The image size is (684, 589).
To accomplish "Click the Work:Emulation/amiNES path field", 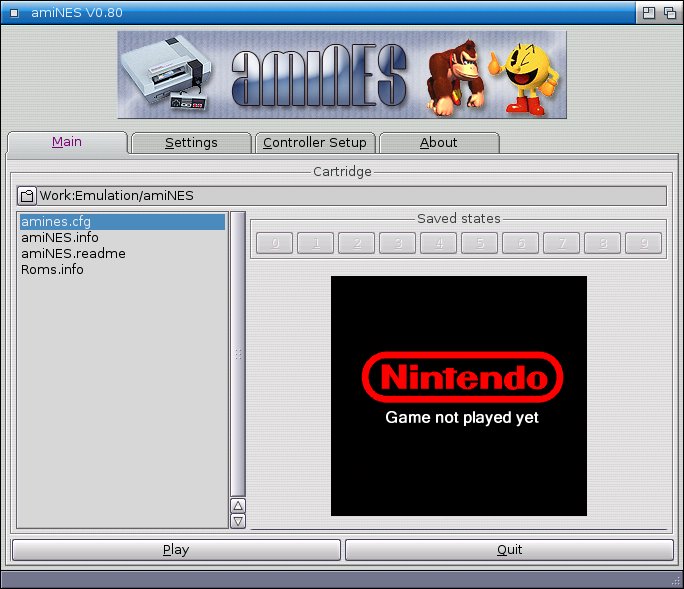I will (352, 196).
